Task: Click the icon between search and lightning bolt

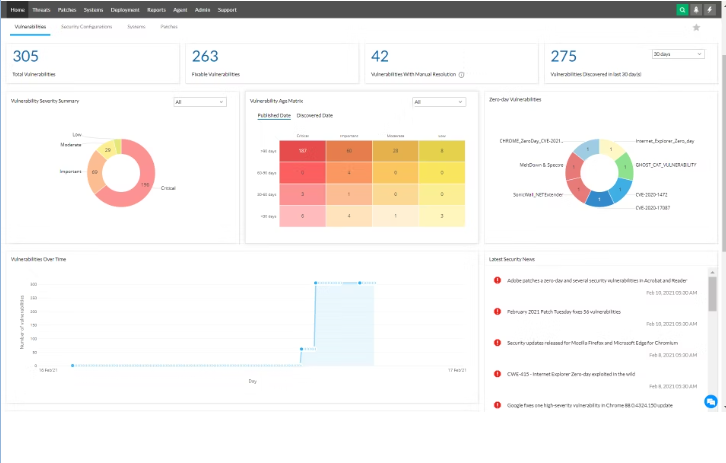Action: pos(696,9)
